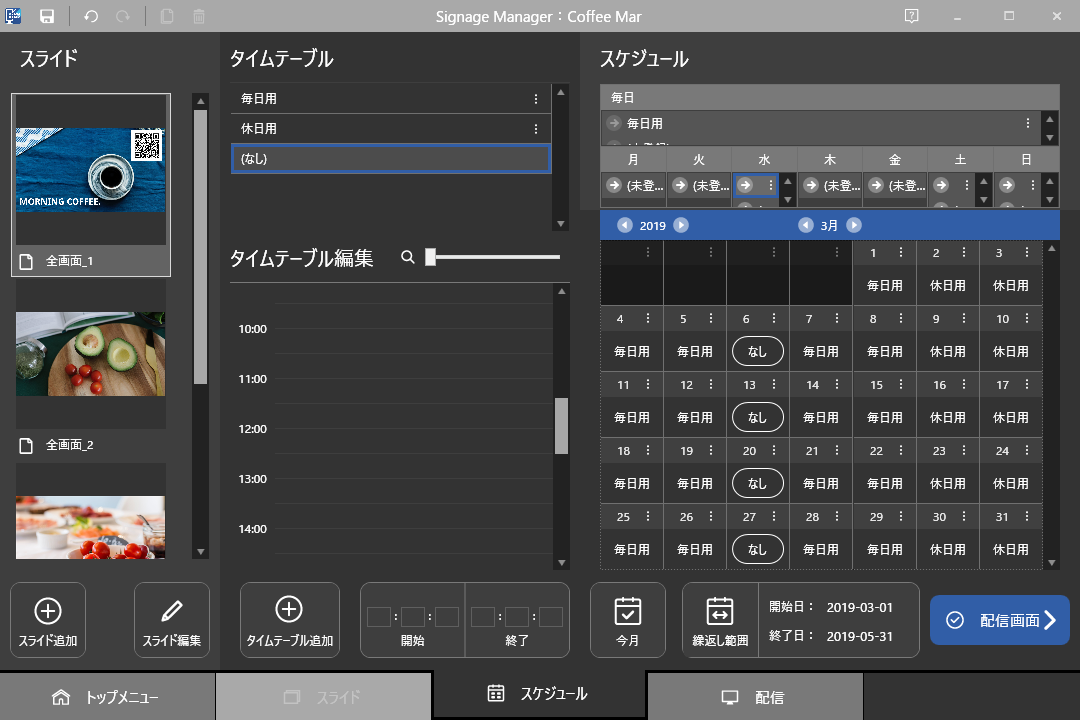Switch to the 配信 tab

click(x=755, y=697)
